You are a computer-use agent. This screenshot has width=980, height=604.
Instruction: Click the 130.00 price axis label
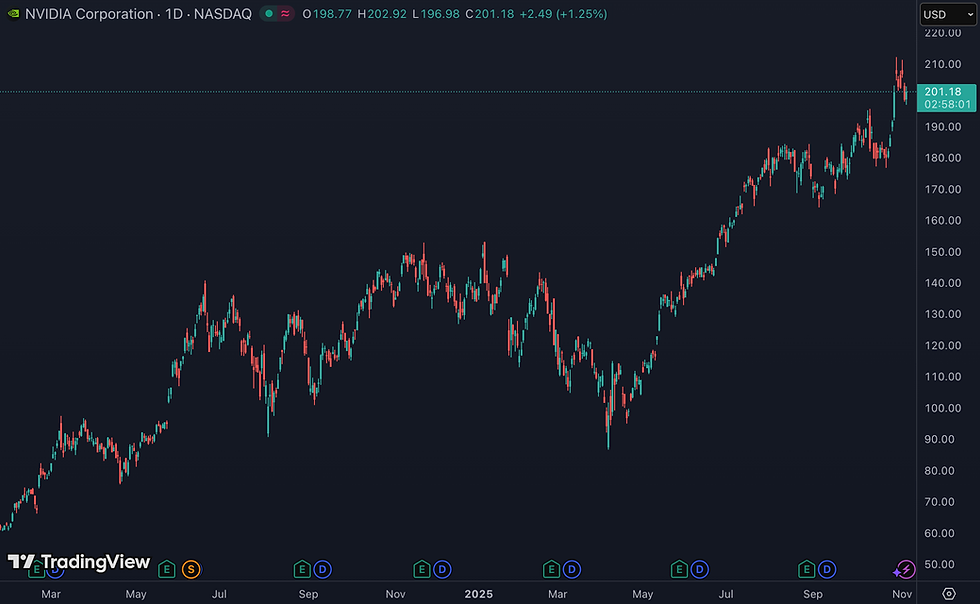tap(942, 314)
